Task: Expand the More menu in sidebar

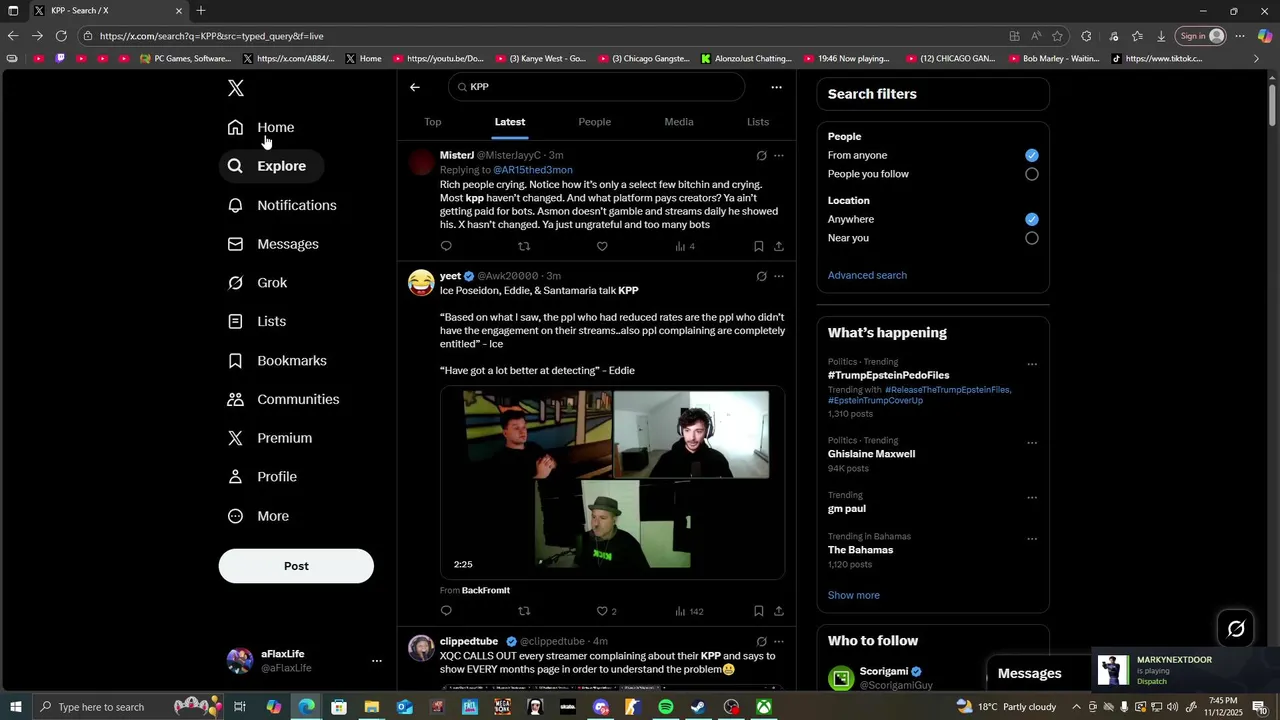Action: coord(259,516)
